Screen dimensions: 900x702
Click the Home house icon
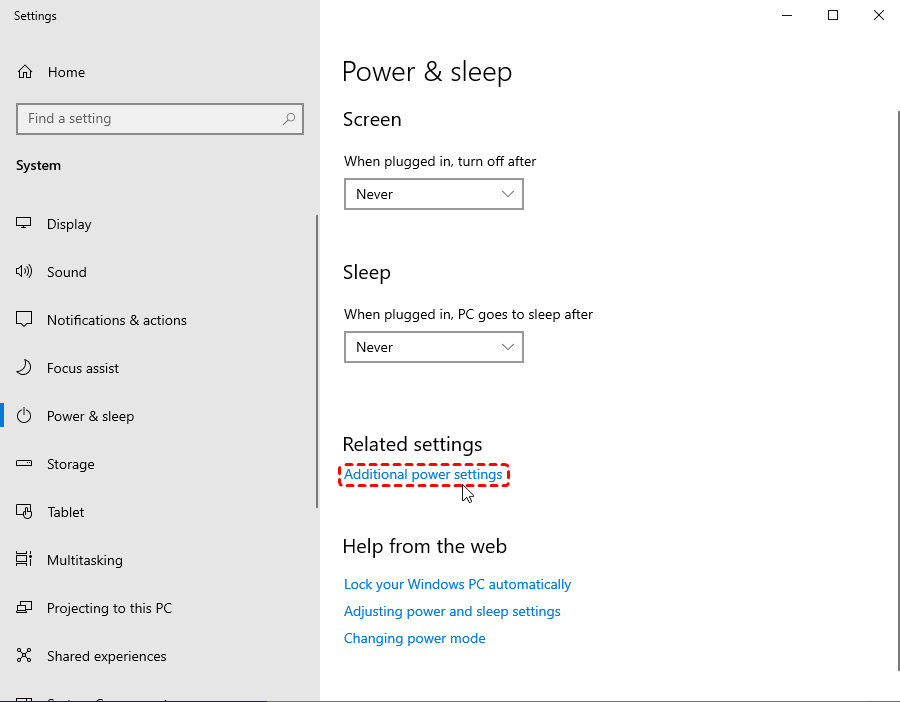click(25, 72)
